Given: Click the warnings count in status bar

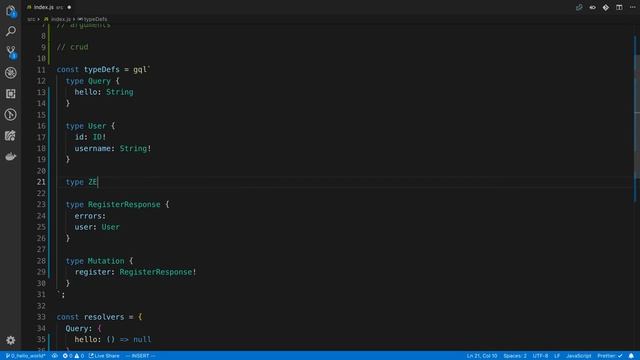Looking at the screenshot, I should (79, 356).
